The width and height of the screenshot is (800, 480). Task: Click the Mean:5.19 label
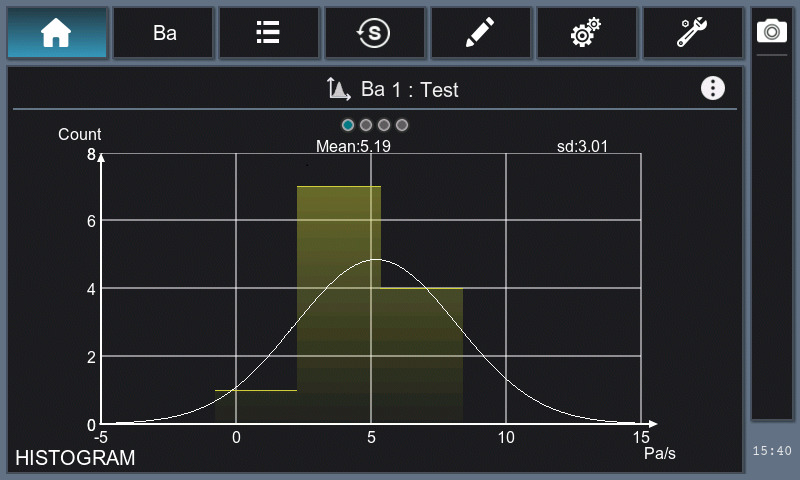coord(353,146)
